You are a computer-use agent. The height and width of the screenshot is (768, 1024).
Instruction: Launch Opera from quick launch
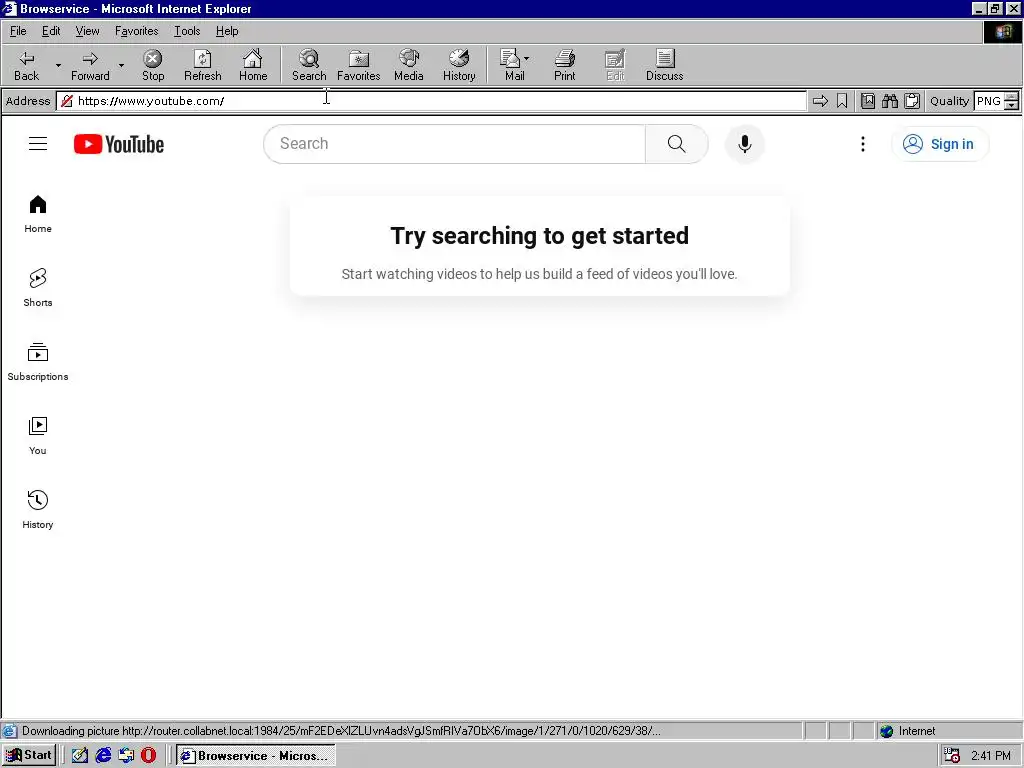[149, 755]
